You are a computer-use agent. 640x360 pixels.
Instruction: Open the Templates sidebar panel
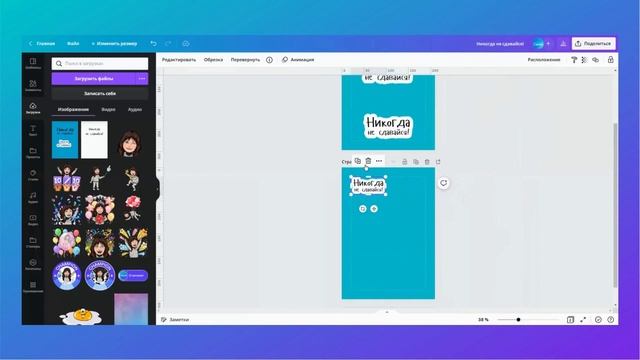[33, 63]
